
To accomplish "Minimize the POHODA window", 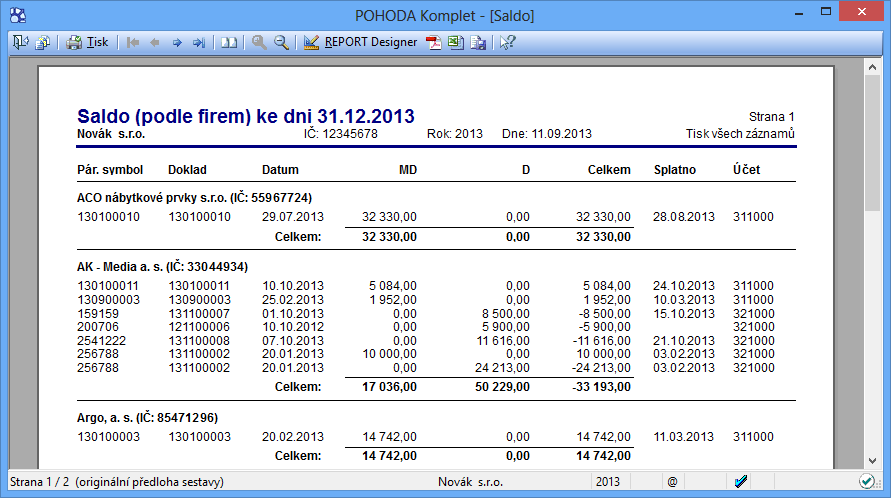I will pos(799,13).
